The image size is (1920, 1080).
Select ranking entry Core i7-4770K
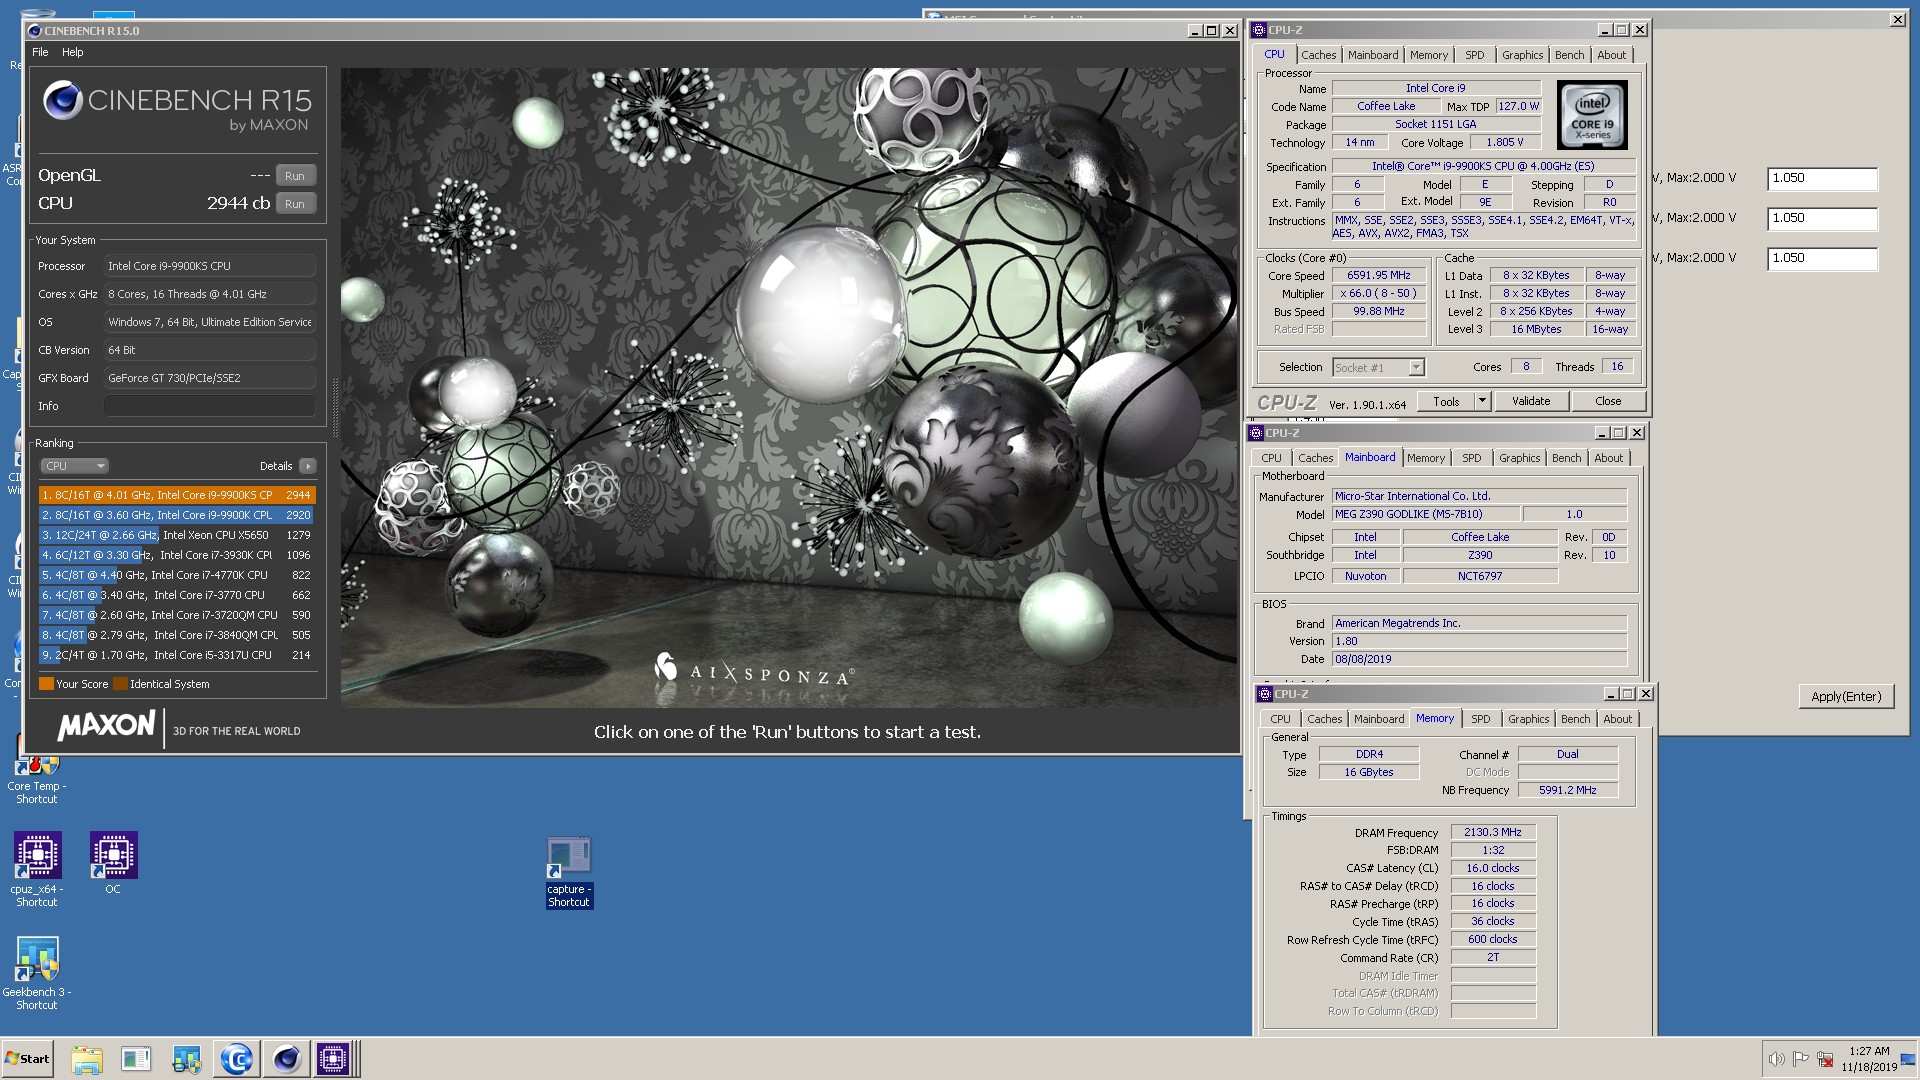coord(177,575)
